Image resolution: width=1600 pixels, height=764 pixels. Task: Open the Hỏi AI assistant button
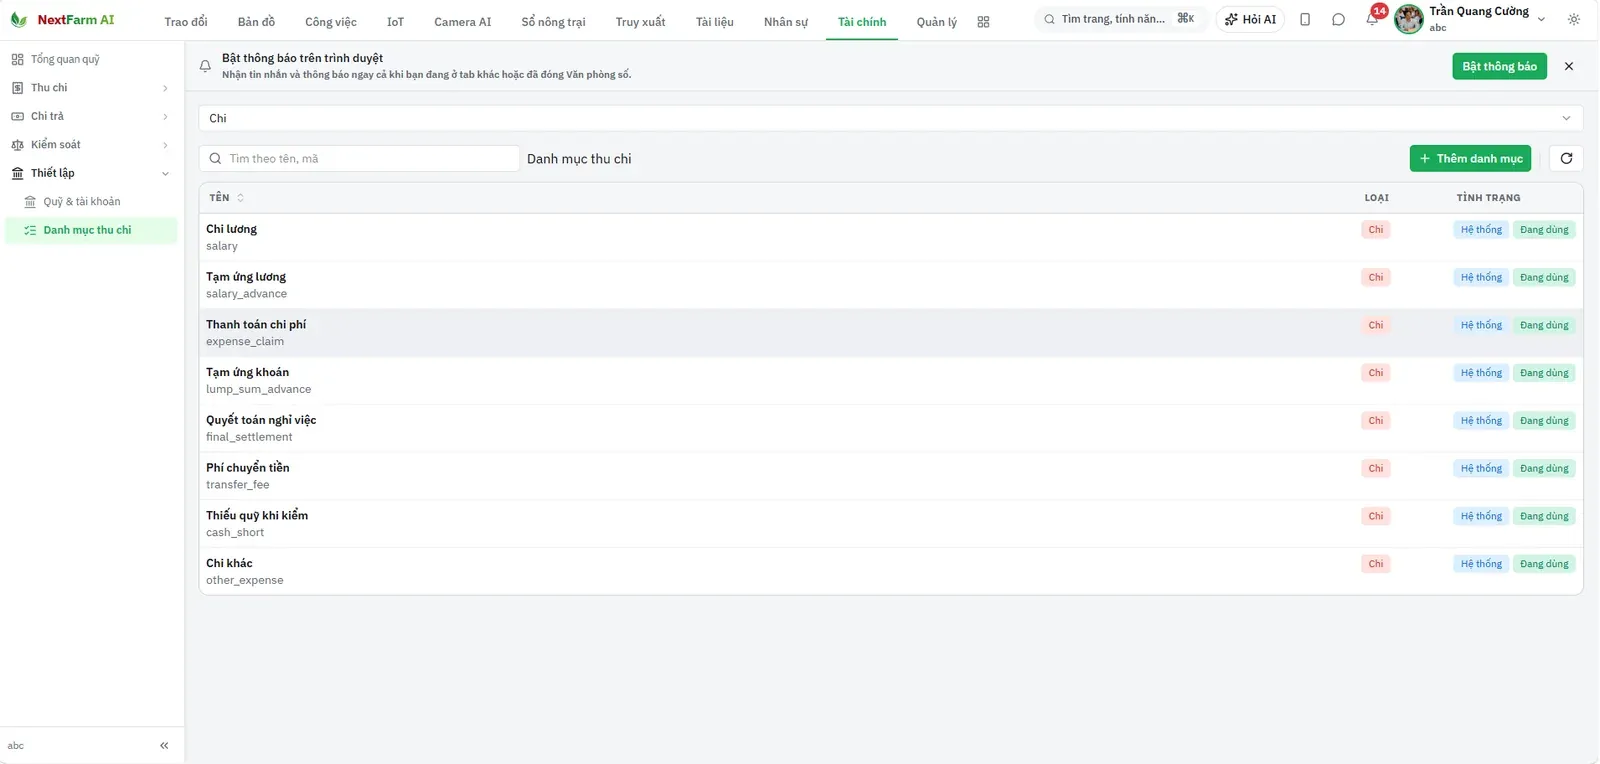coord(1250,19)
